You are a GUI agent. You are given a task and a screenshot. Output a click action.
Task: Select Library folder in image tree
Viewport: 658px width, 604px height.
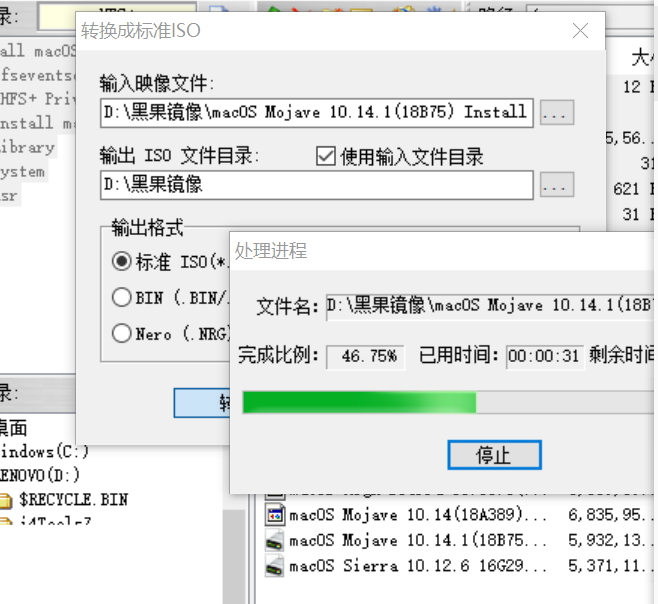[27, 148]
